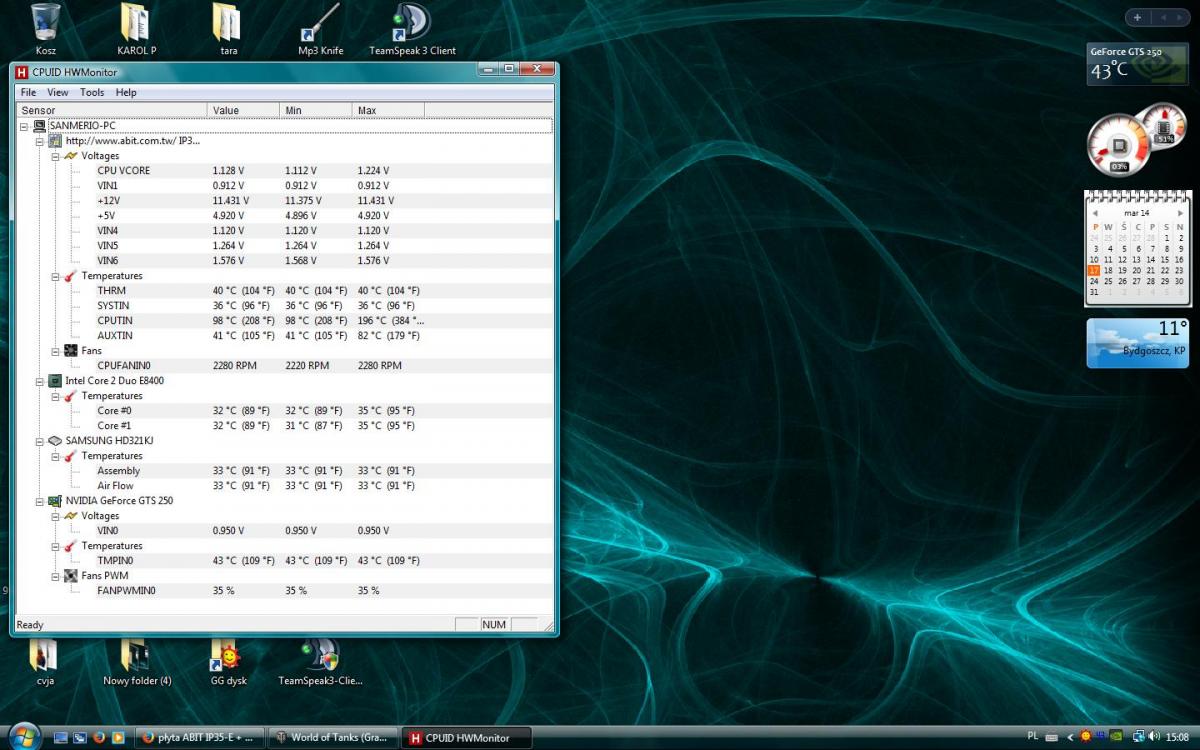Viewport: 1200px width, 750px height.
Task: Collapse the abit.com.tw mainboard node
Action: click(x=40, y=141)
